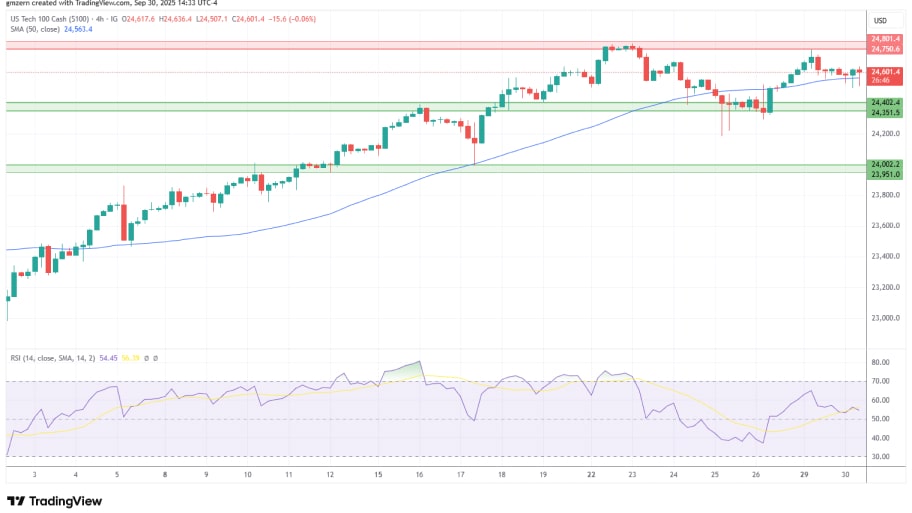Click the green 24,002.2 price label

886,164
